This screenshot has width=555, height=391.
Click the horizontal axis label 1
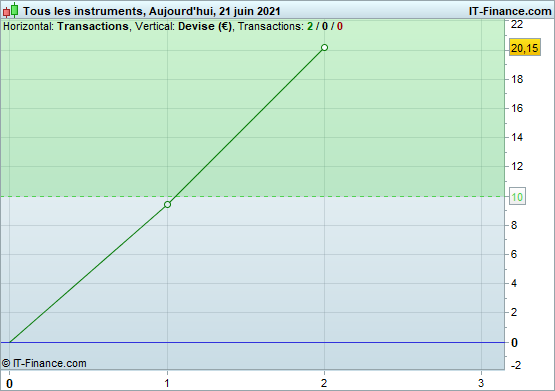(x=167, y=383)
